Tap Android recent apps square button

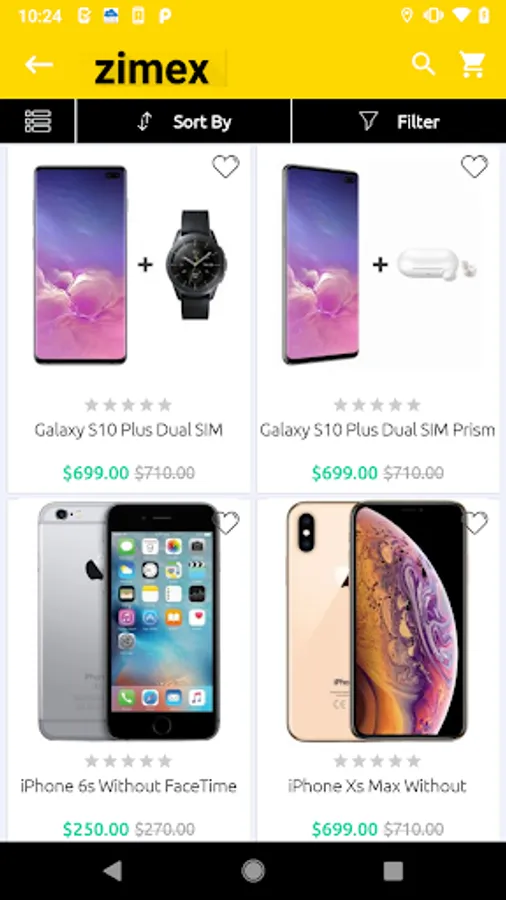click(x=393, y=871)
